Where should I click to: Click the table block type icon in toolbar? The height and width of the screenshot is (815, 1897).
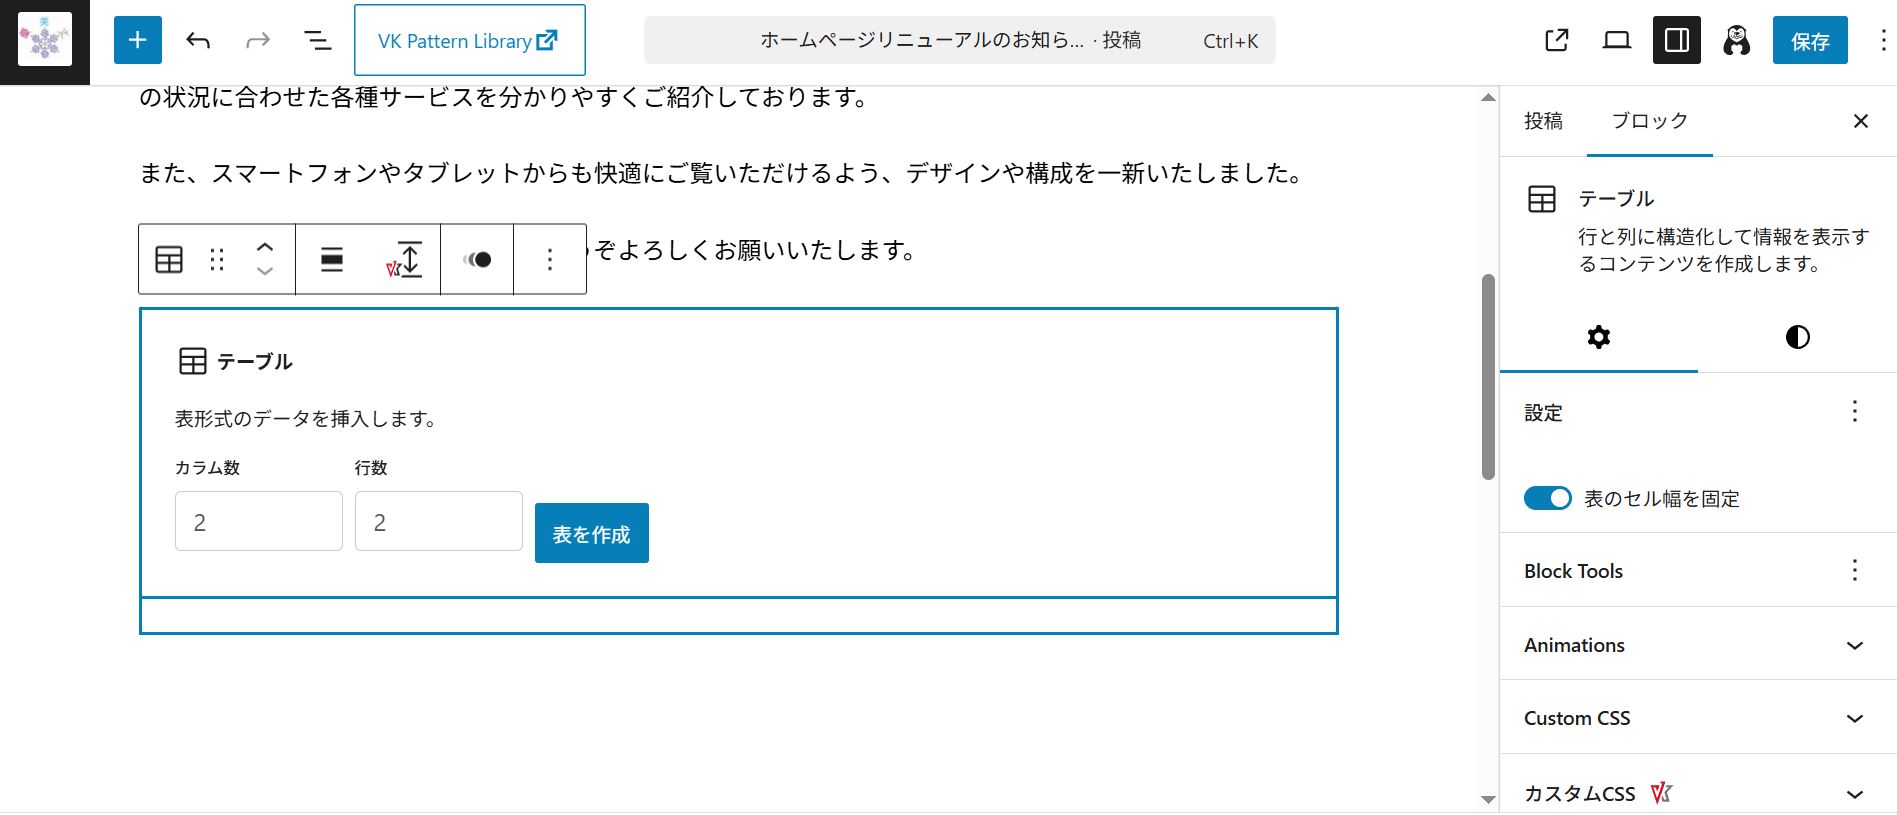point(169,260)
